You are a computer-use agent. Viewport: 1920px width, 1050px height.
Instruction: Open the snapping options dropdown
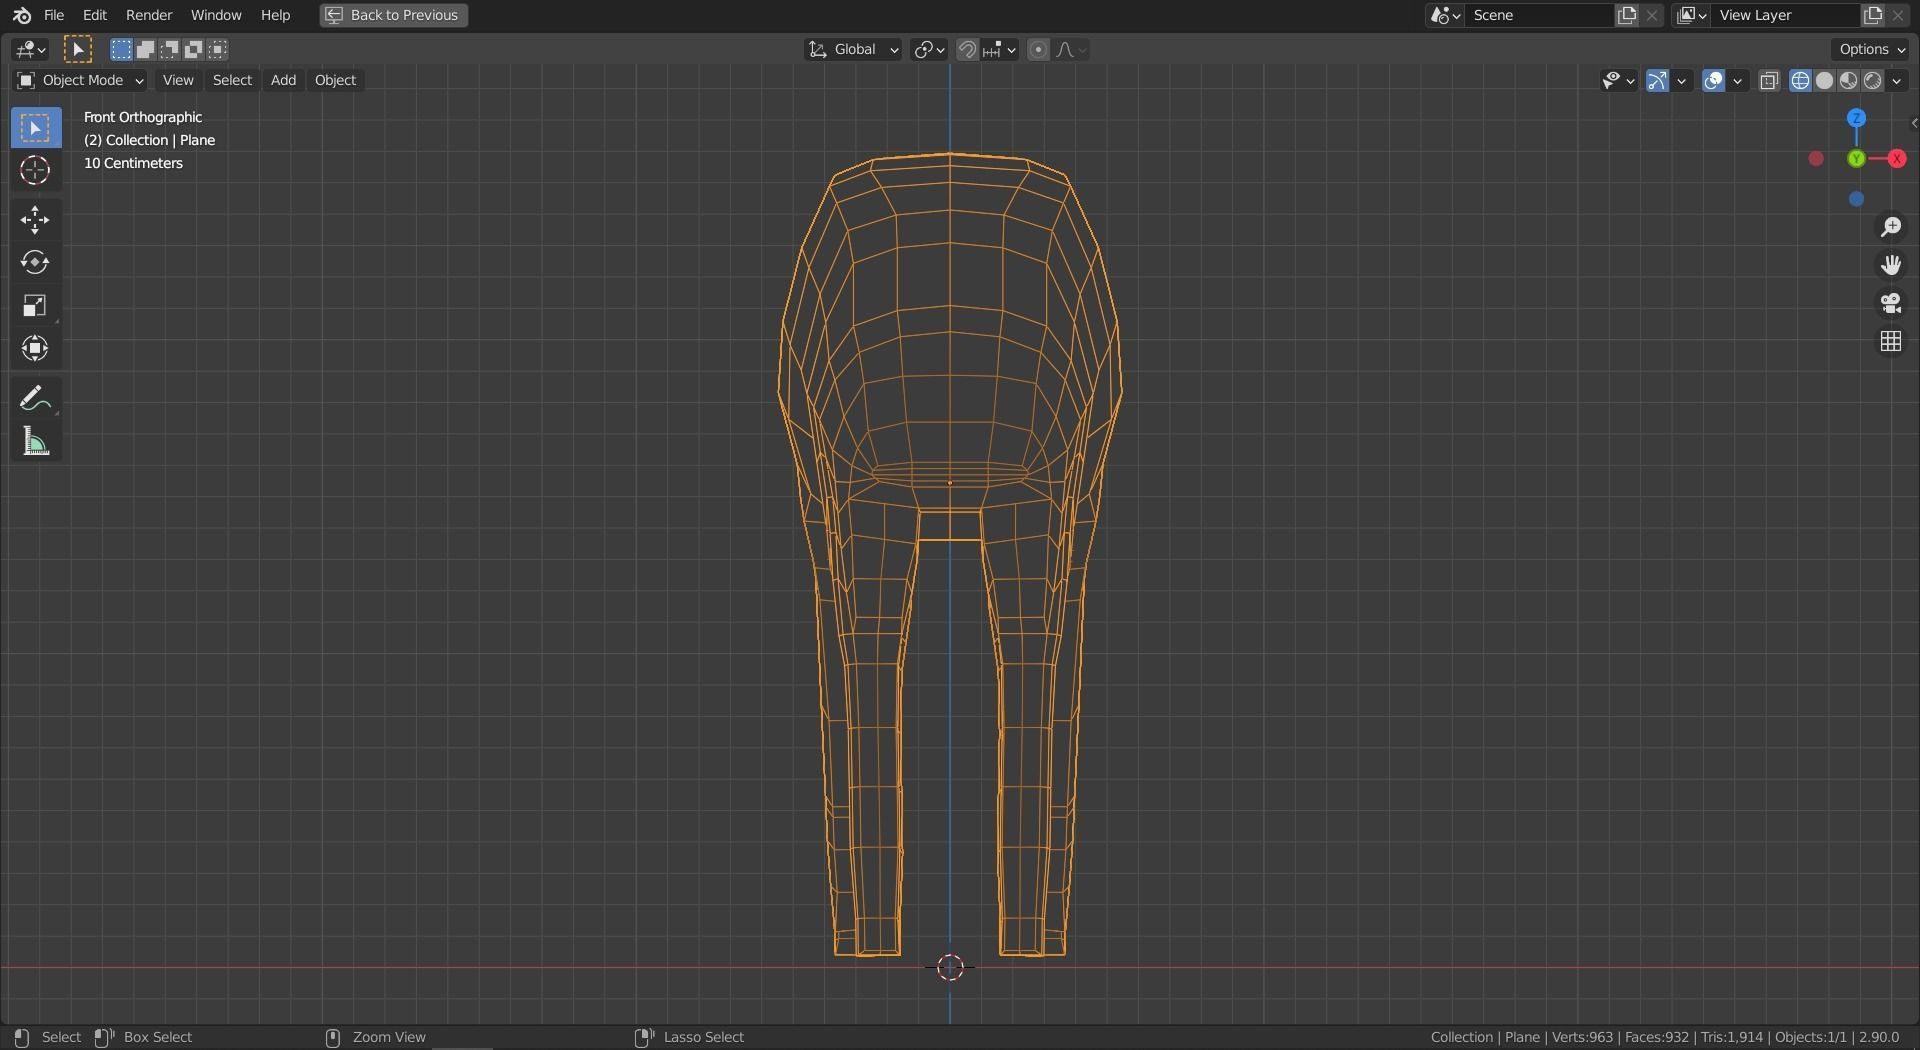click(x=999, y=49)
